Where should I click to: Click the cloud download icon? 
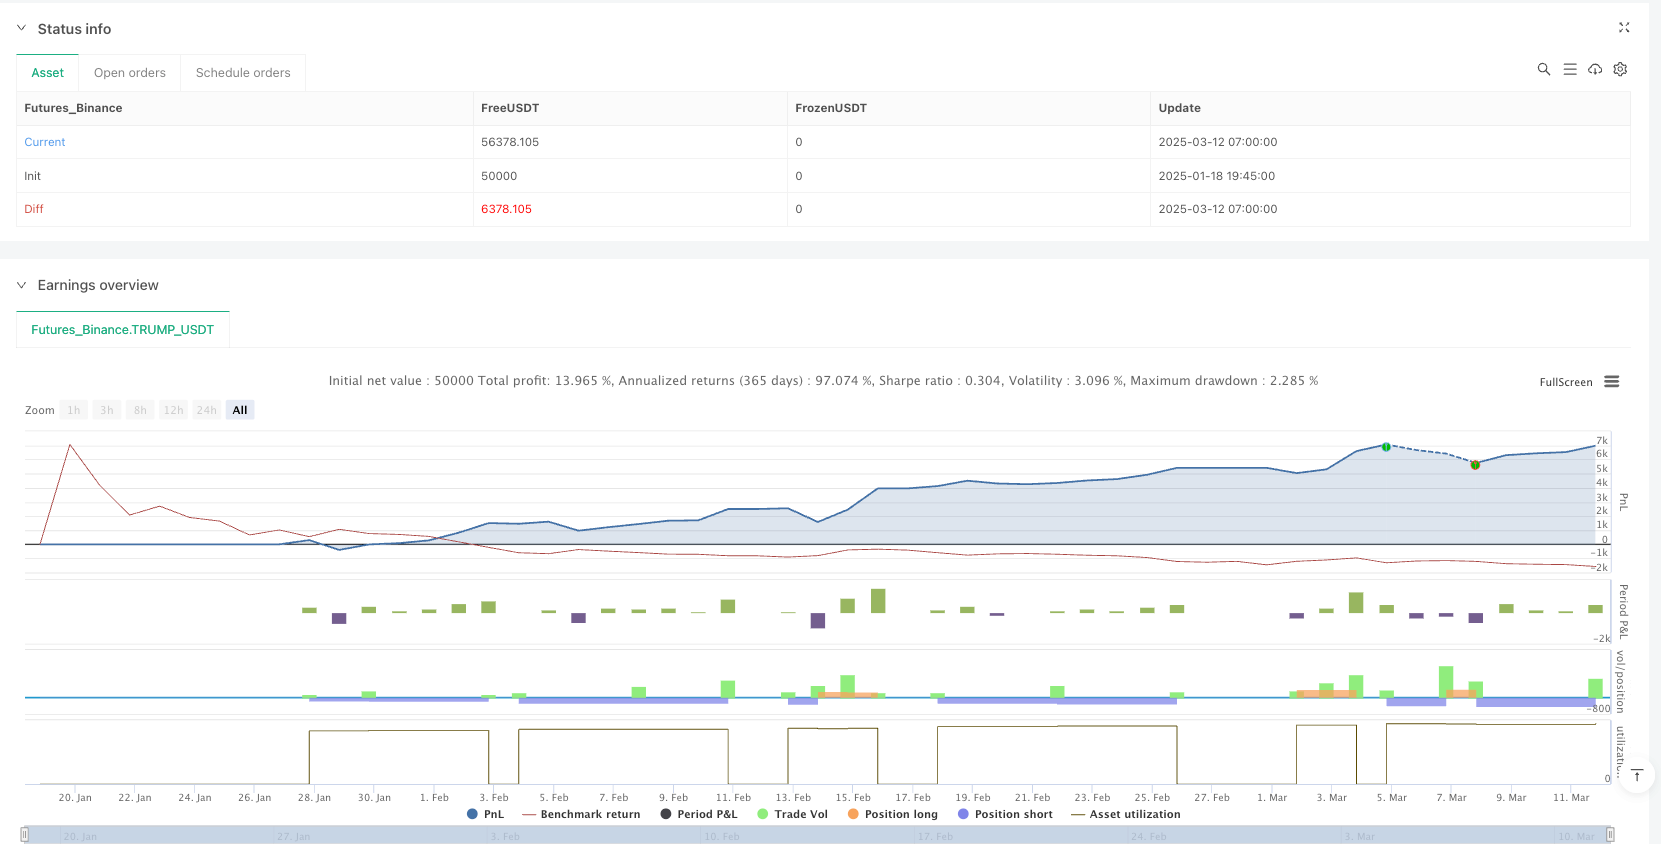1595,69
